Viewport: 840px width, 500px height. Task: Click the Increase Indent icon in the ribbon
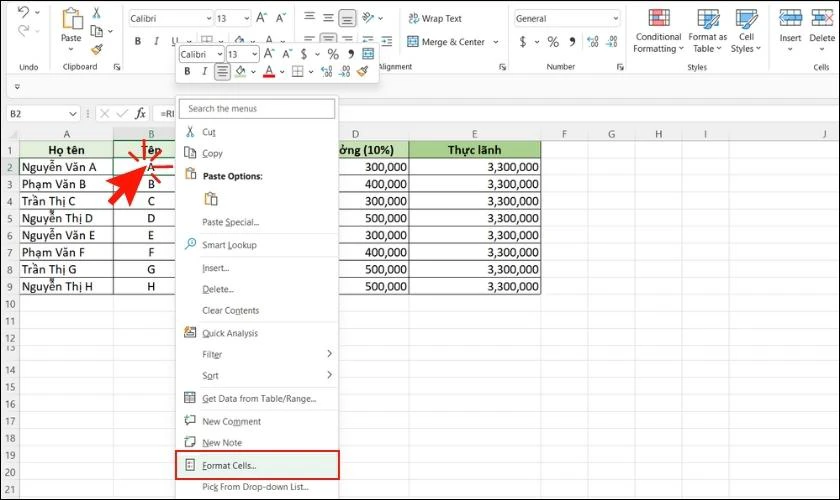click(x=386, y=41)
